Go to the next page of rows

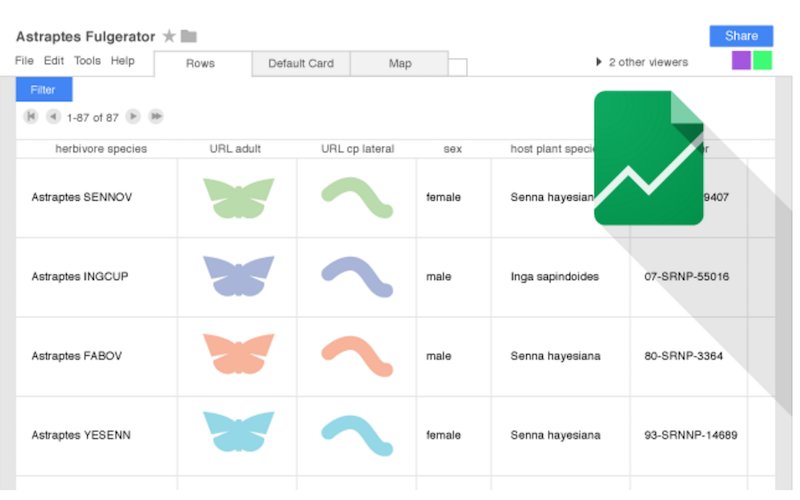pyautogui.click(x=133, y=116)
